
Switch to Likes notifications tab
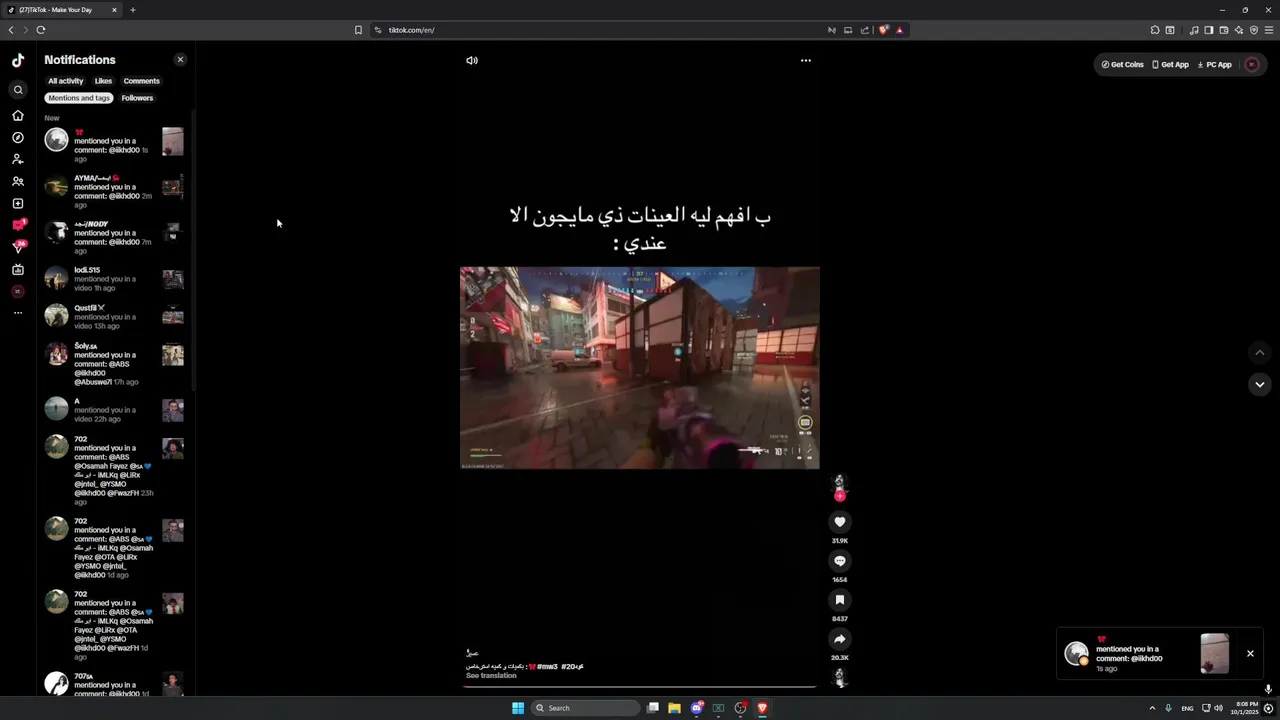tap(103, 81)
